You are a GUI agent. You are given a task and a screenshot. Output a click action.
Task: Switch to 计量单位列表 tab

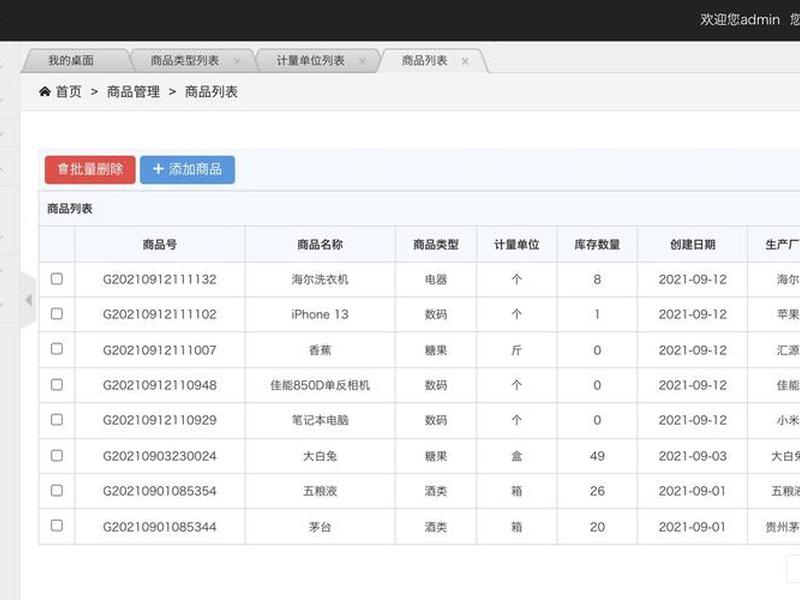[x=310, y=61]
